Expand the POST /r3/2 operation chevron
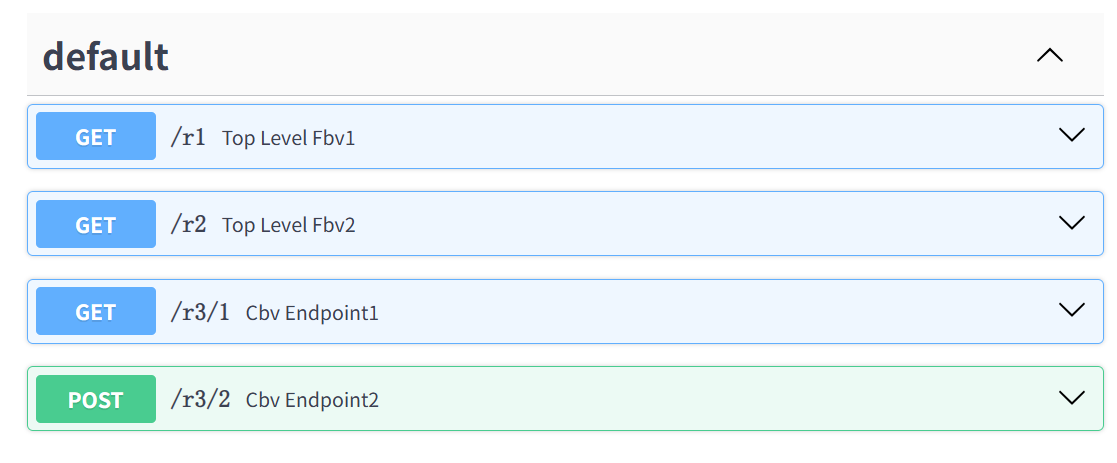The width and height of the screenshot is (1117, 463). tap(1071, 398)
